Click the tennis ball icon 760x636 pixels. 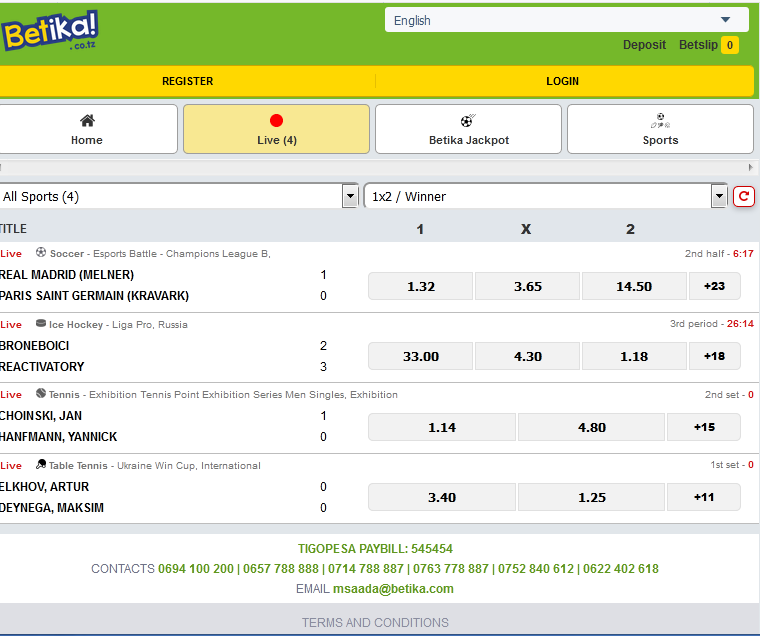(41, 393)
